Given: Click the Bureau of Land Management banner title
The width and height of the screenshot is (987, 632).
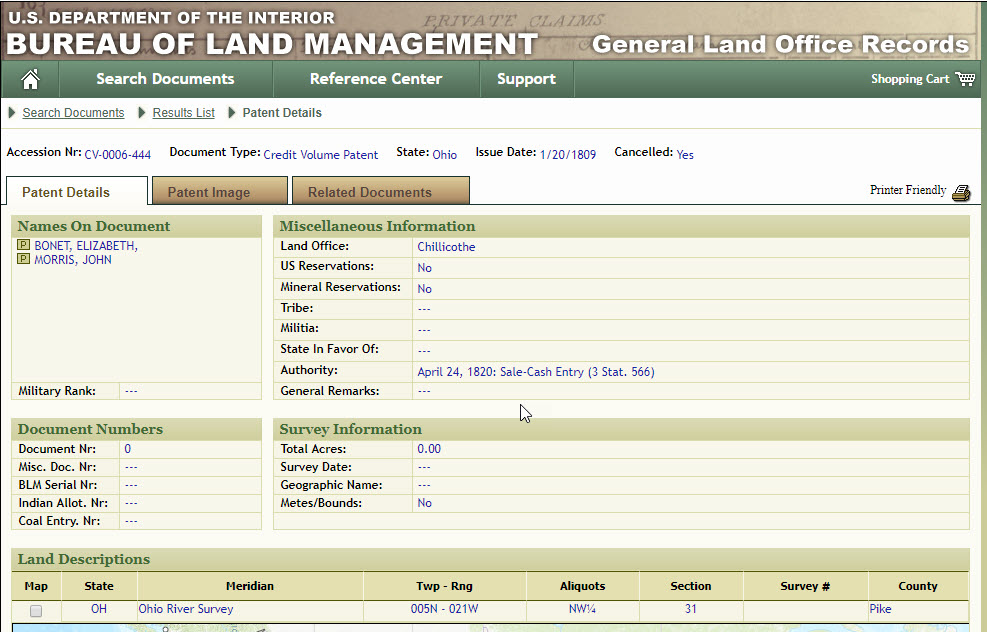Looking at the screenshot, I should click(x=272, y=44).
